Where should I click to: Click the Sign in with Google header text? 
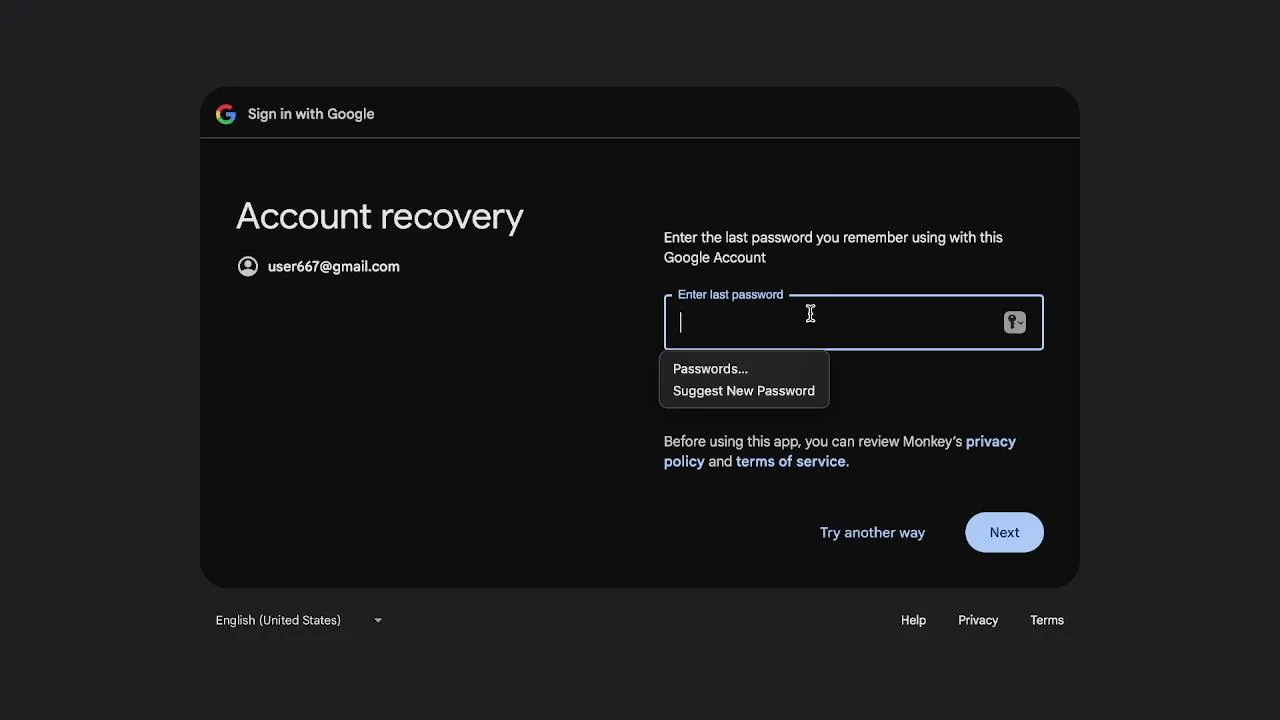click(311, 114)
